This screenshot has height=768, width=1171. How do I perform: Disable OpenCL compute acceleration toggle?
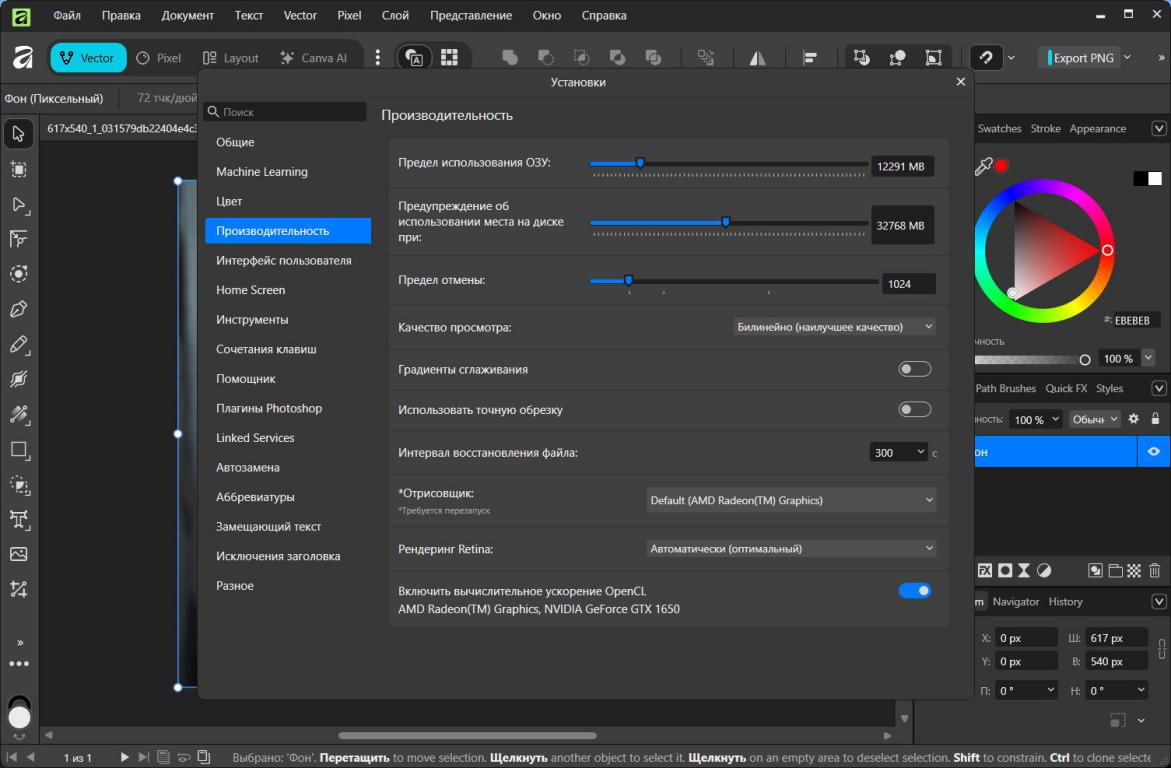(914, 591)
